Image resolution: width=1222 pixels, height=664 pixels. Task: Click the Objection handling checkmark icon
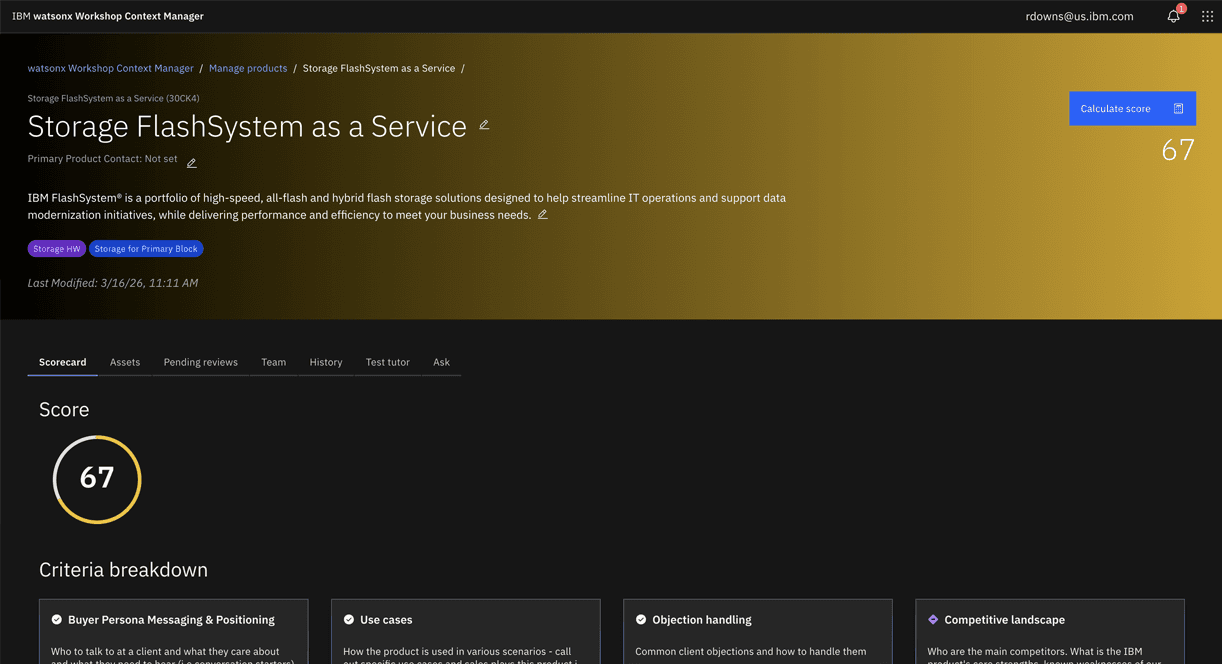click(641, 620)
